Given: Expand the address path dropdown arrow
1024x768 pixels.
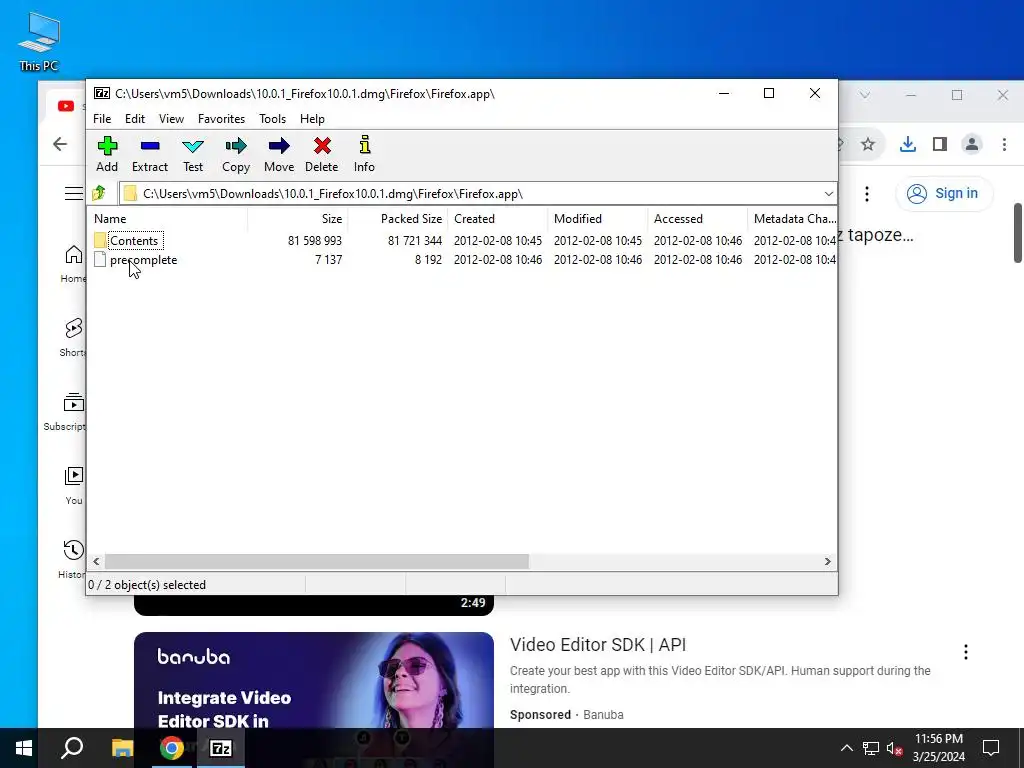Looking at the screenshot, I should [x=828, y=194].
